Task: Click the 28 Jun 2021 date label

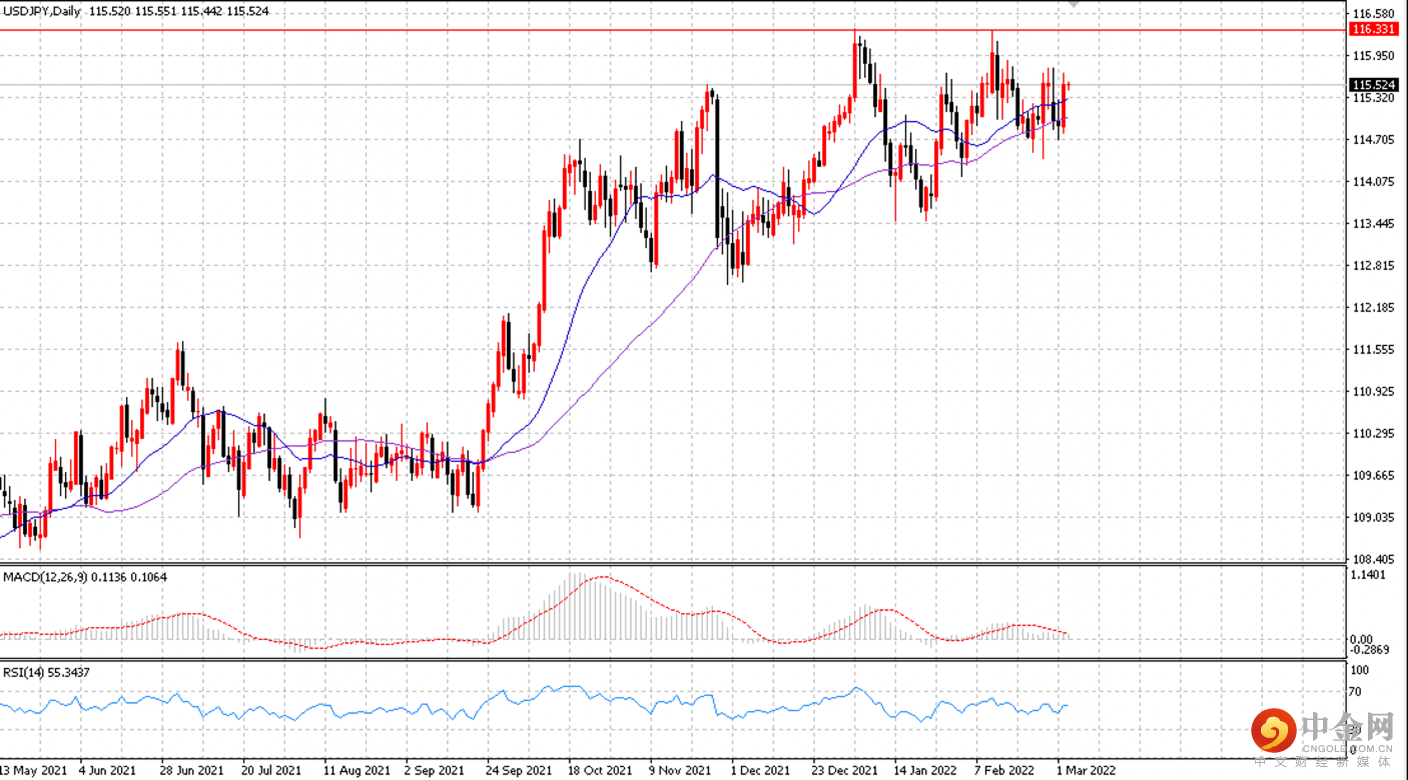Action: pyautogui.click(x=190, y=771)
